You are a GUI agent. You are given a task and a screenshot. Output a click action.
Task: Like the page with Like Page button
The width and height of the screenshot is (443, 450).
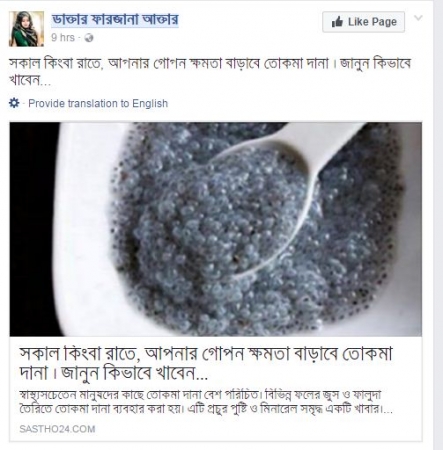pos(364,22)
